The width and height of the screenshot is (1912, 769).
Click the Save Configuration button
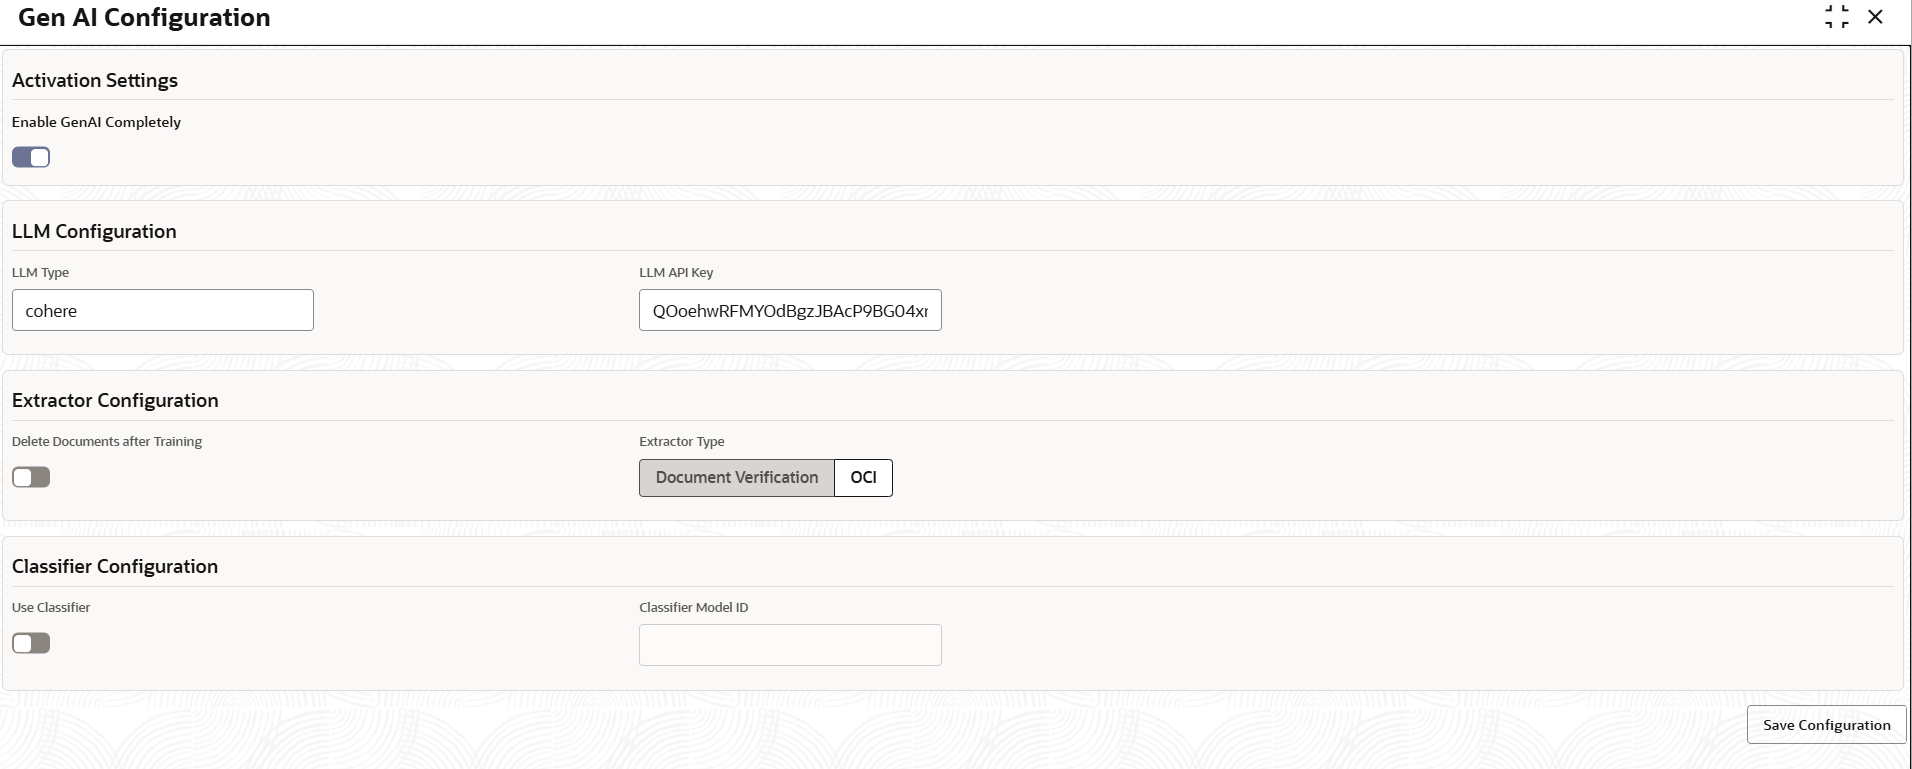(1826, 725)
